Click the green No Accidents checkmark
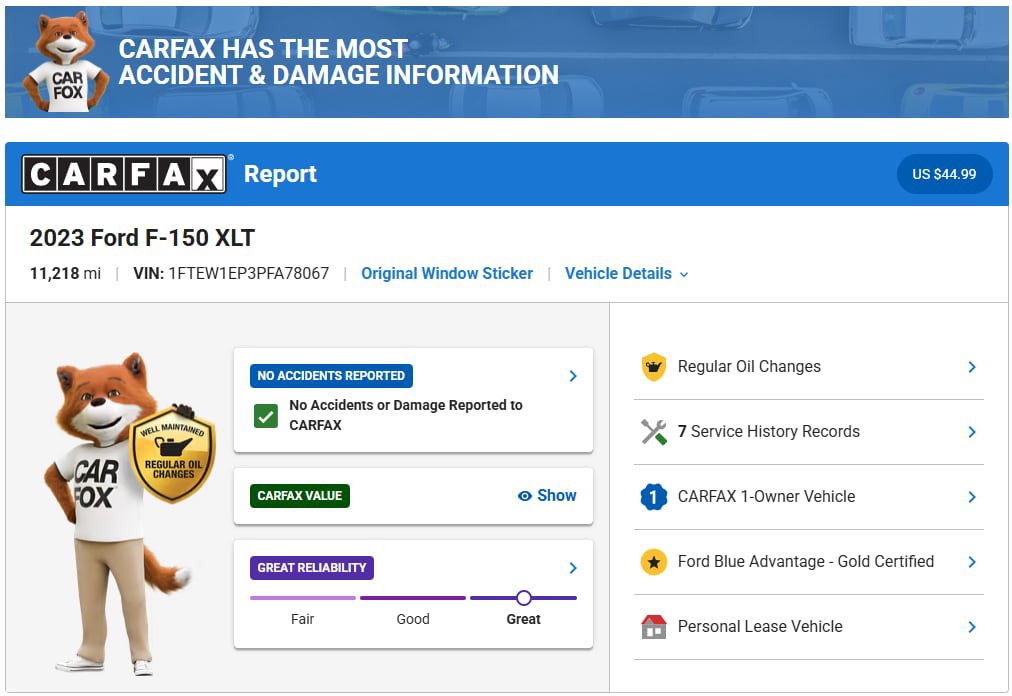The width and height of the screenshot is (1012, 696). point(266,416)
